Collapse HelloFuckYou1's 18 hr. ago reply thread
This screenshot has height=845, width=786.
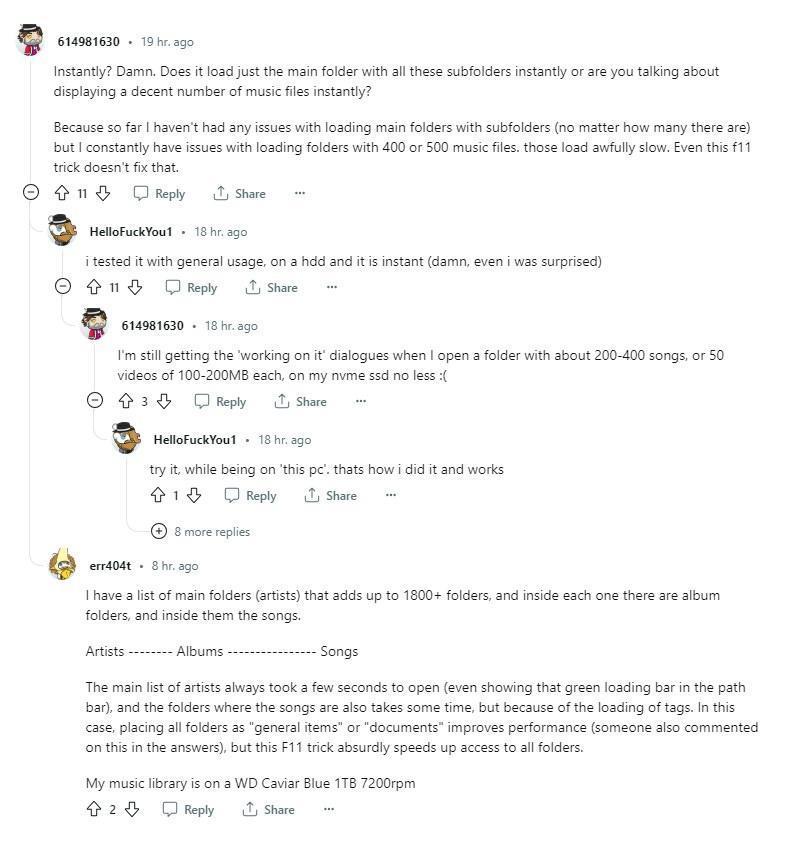pos(63,288)
